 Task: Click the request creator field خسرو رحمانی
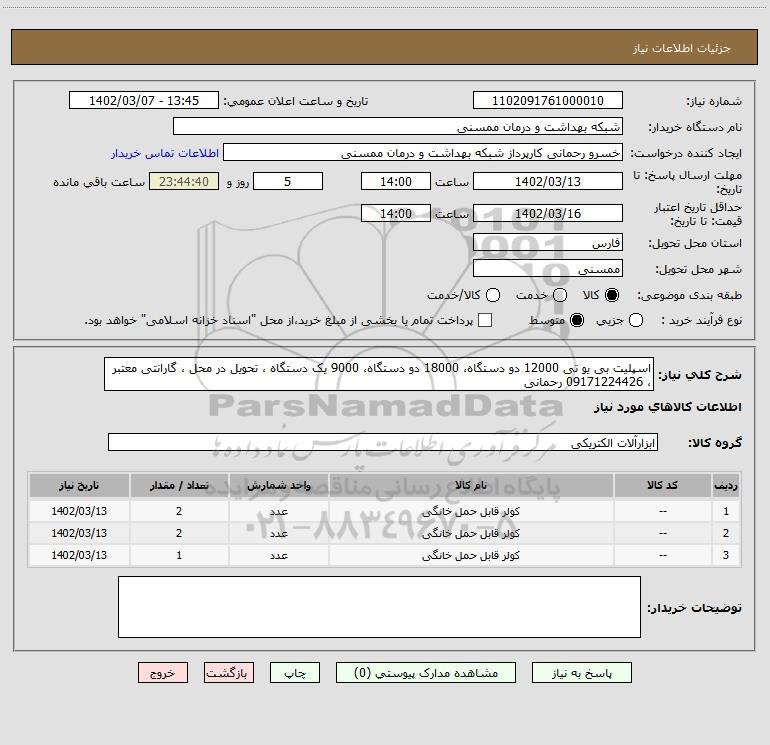[x=423, y=153]
